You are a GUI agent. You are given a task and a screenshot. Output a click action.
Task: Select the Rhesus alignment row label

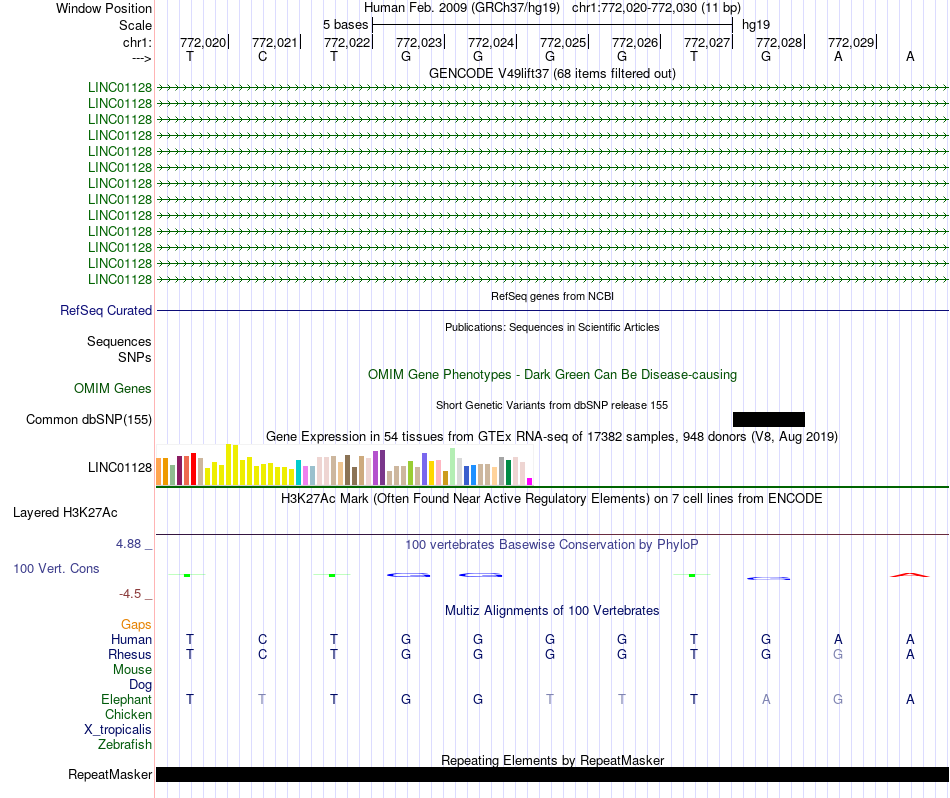(x=130, y=654)
